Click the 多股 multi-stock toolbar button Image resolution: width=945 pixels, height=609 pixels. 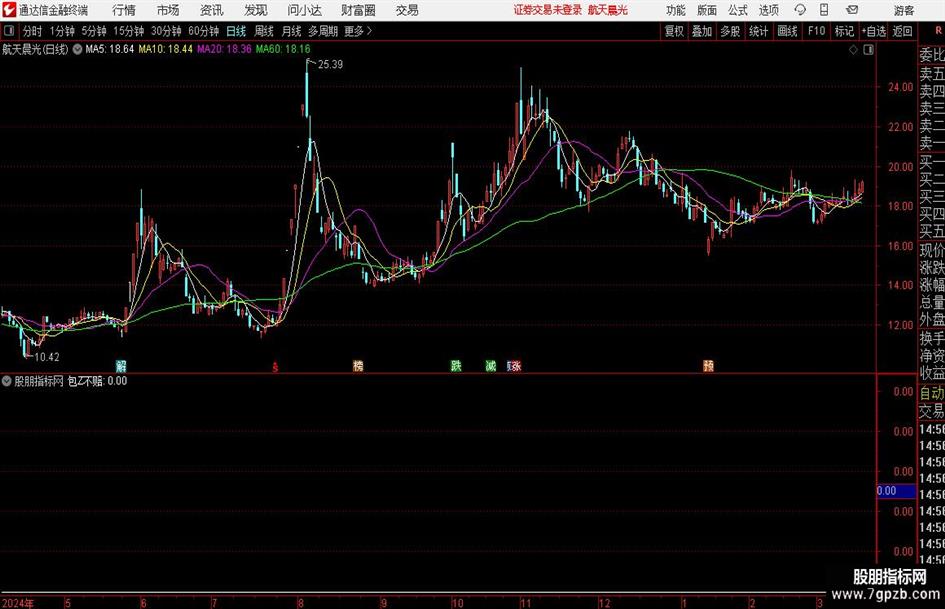tap(730, 31)
